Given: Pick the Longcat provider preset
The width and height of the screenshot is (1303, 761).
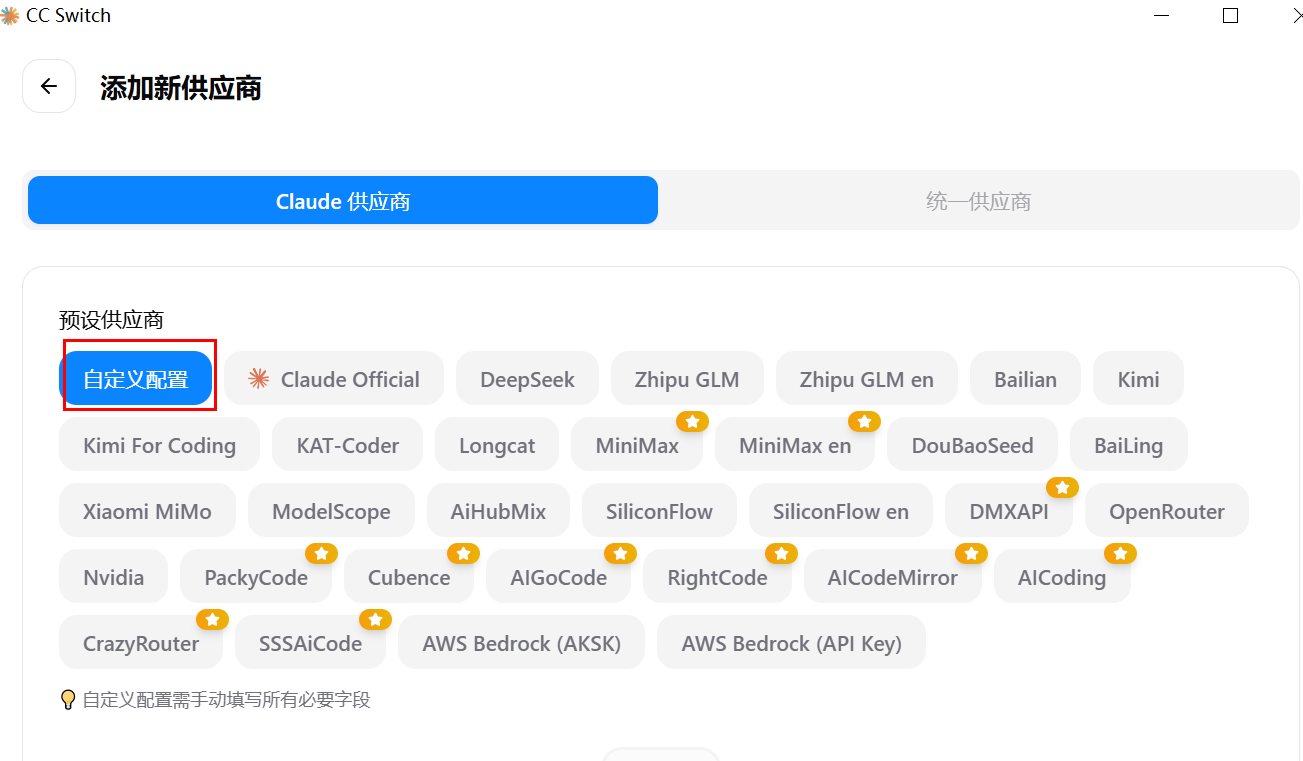Looking at the screenshot, I should pos(497,445).
